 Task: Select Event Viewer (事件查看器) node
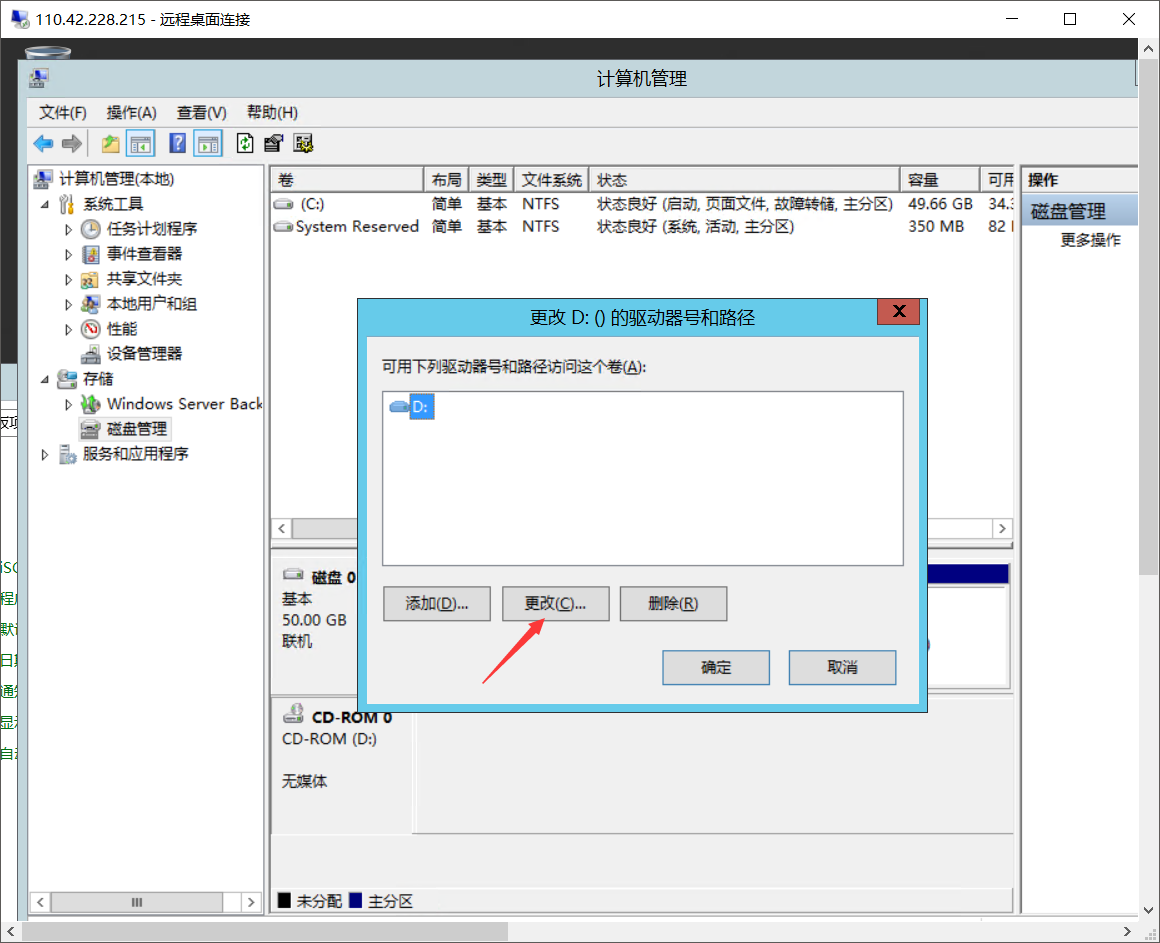point(144,254)
